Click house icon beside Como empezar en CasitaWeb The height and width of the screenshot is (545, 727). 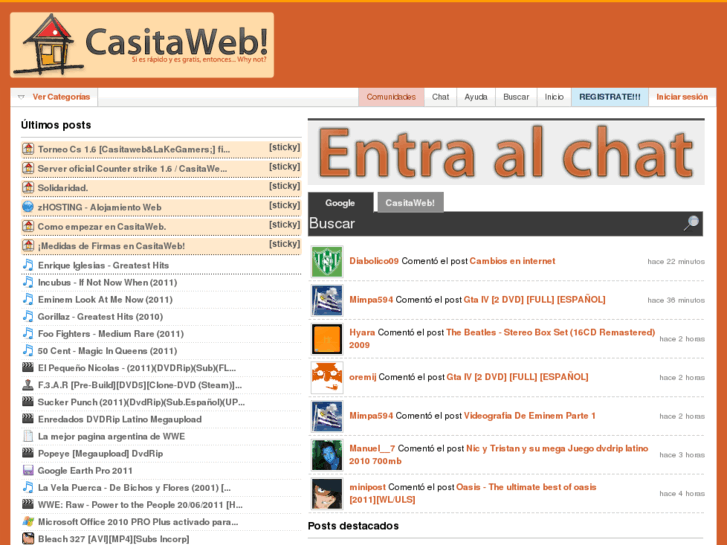(x=28, y=226)
